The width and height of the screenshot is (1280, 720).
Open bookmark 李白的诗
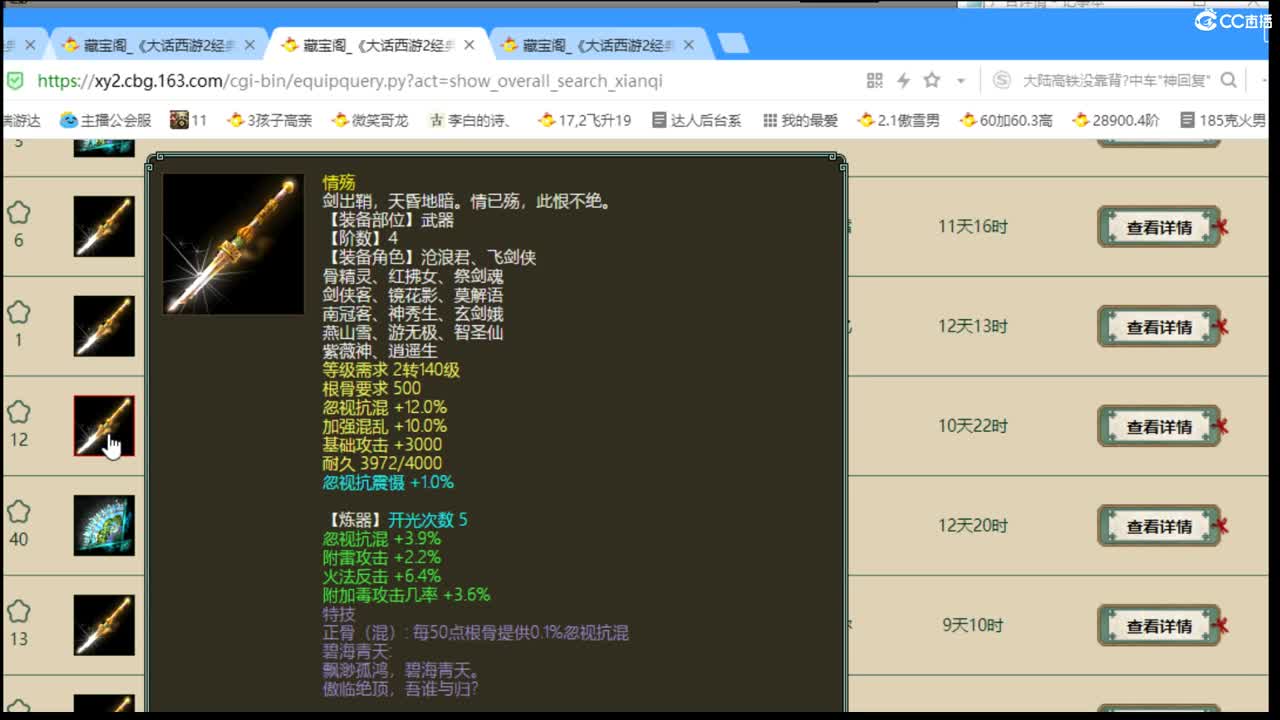470,120
